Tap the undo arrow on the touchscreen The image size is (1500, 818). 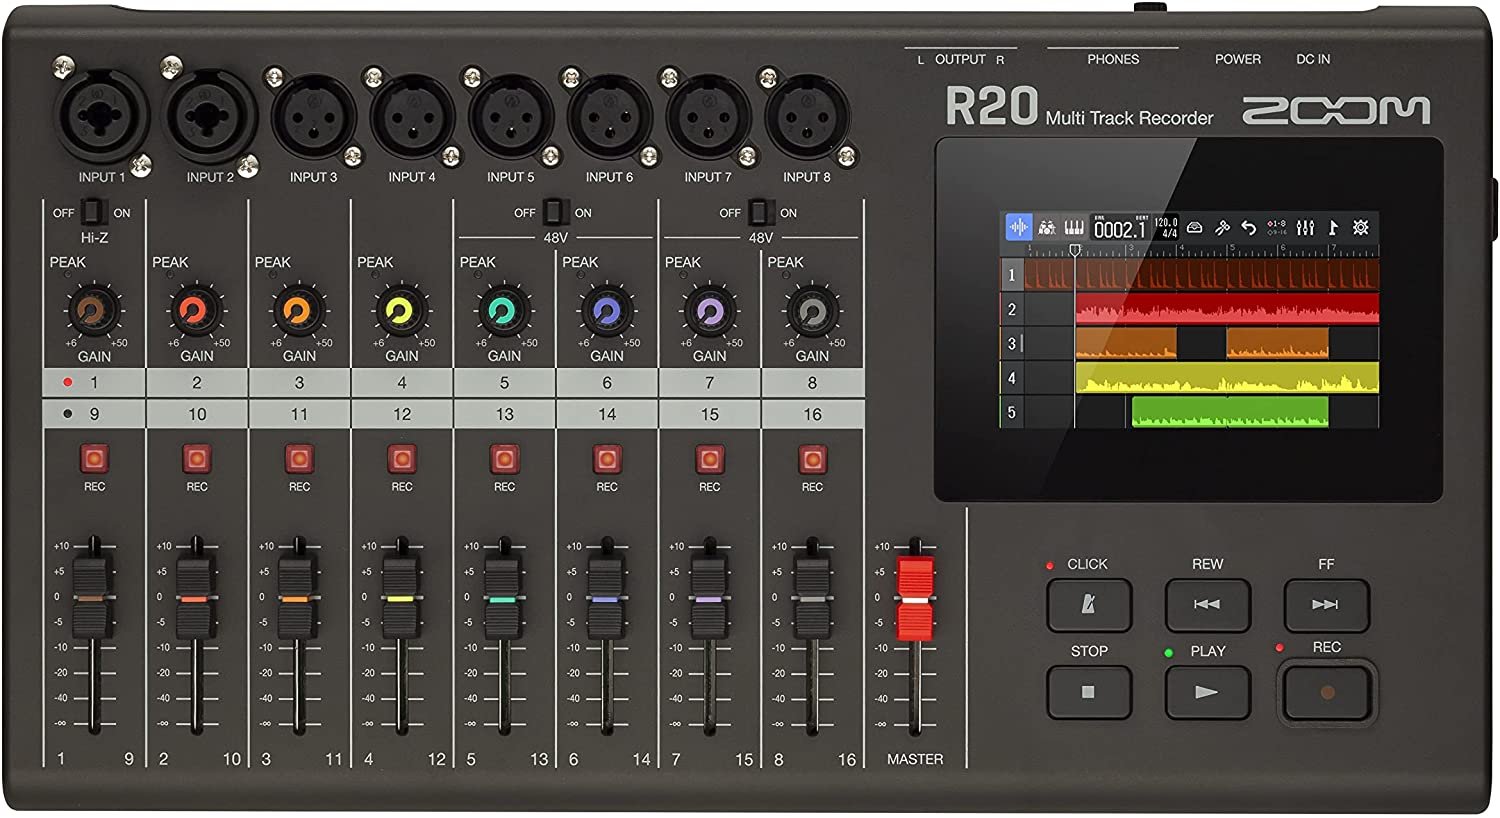pyautogui.click(x=1248, y=228)
